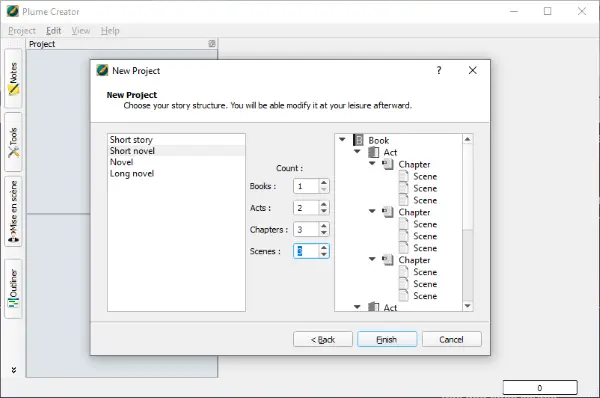Select Long novel structure

176,173
